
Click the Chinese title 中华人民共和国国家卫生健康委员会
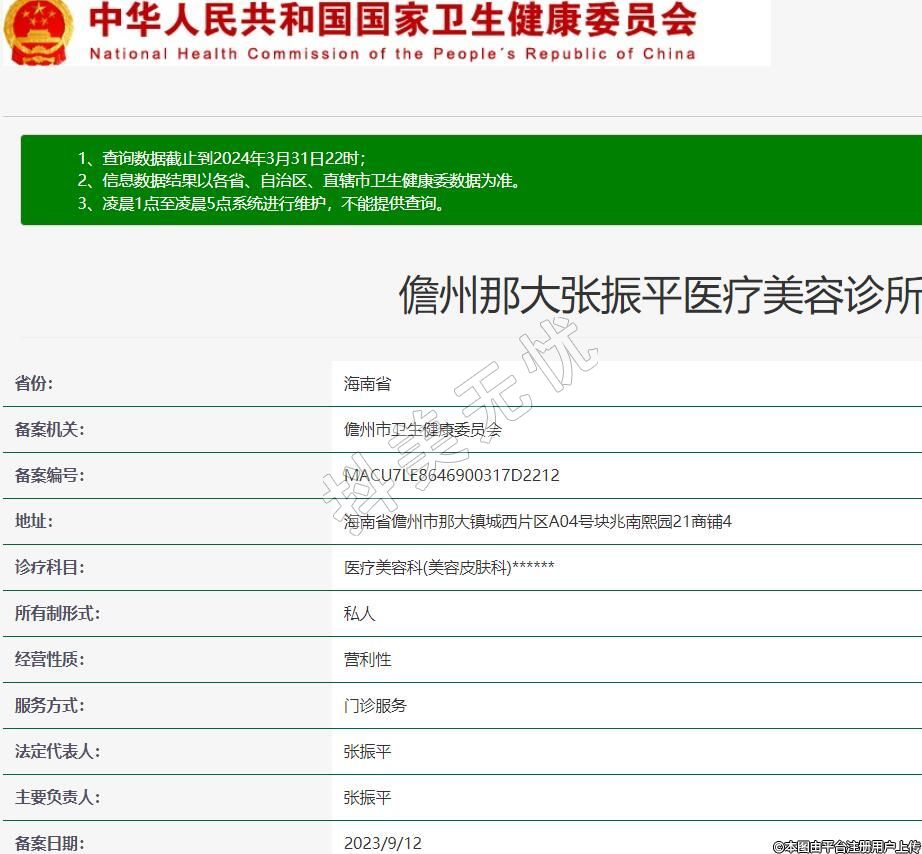(392, 20)
